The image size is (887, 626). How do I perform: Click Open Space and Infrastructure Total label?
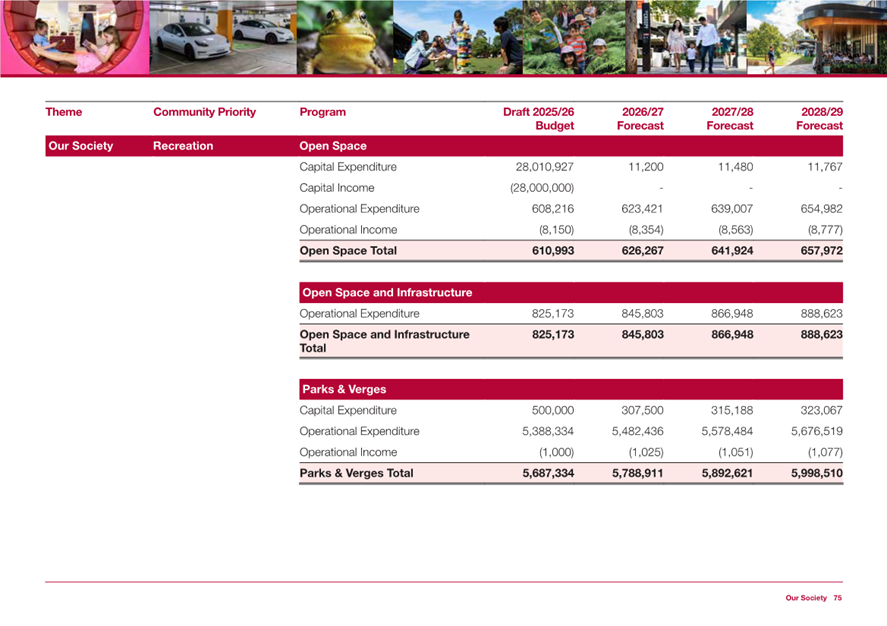(x=384, y=341)
